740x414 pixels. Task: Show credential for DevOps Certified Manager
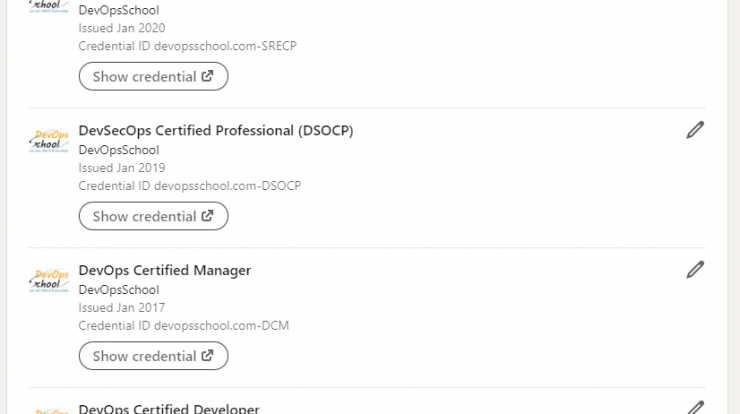(x=153, y=356)
